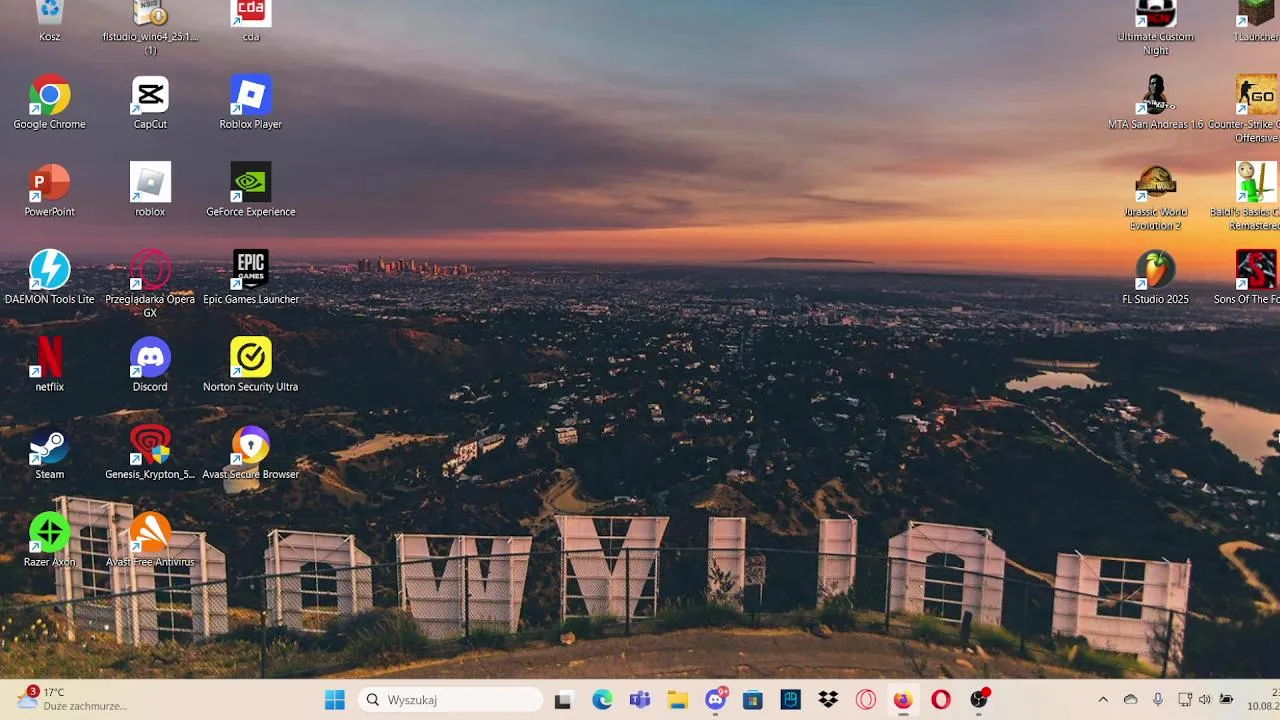Open the taskbar clock and date
The width and height of the screenshot is (1280, 720).
[1263, 699]
